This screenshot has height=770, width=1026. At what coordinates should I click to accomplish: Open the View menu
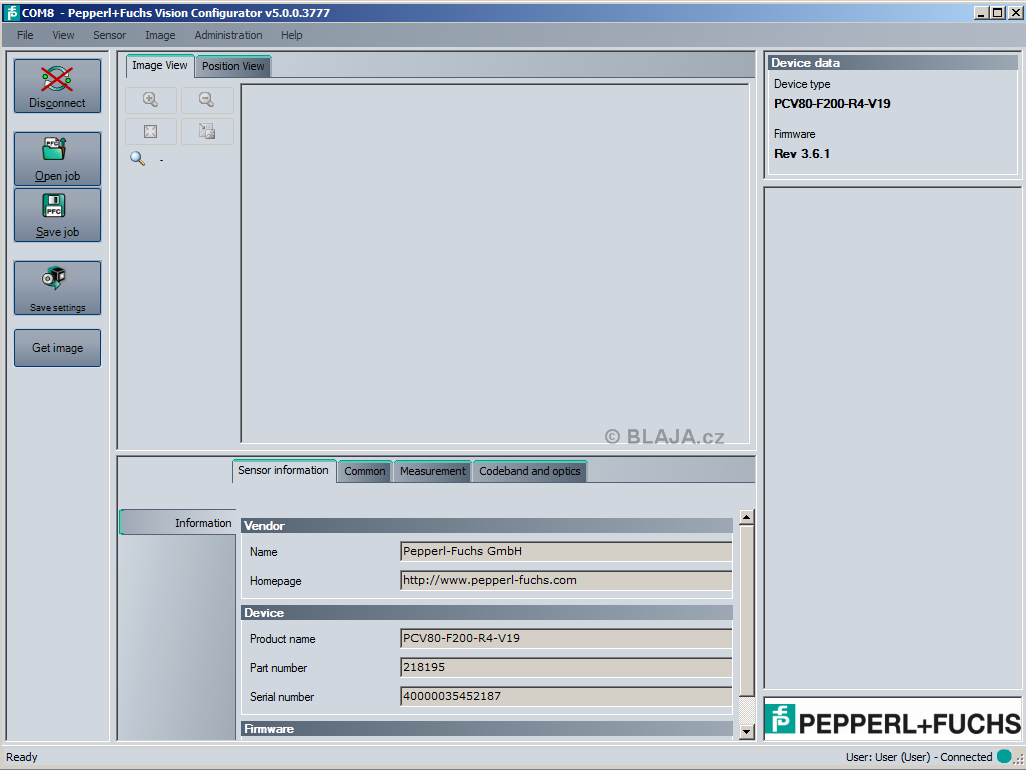63,35
